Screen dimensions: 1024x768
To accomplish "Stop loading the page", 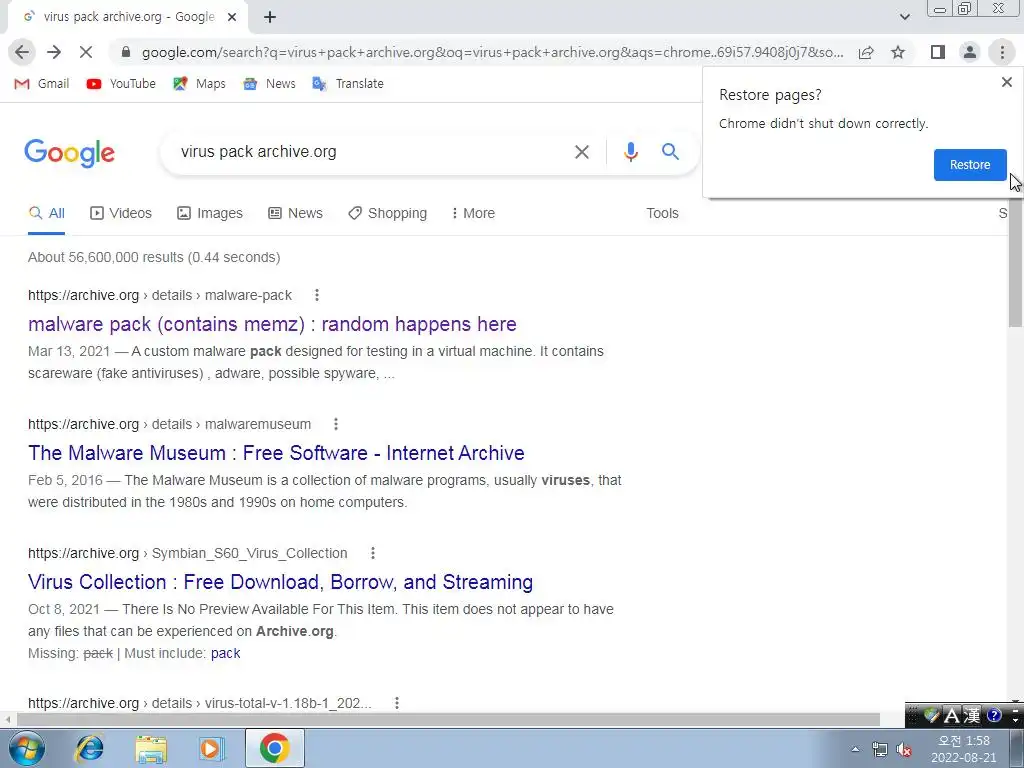I will coord(86,52).
